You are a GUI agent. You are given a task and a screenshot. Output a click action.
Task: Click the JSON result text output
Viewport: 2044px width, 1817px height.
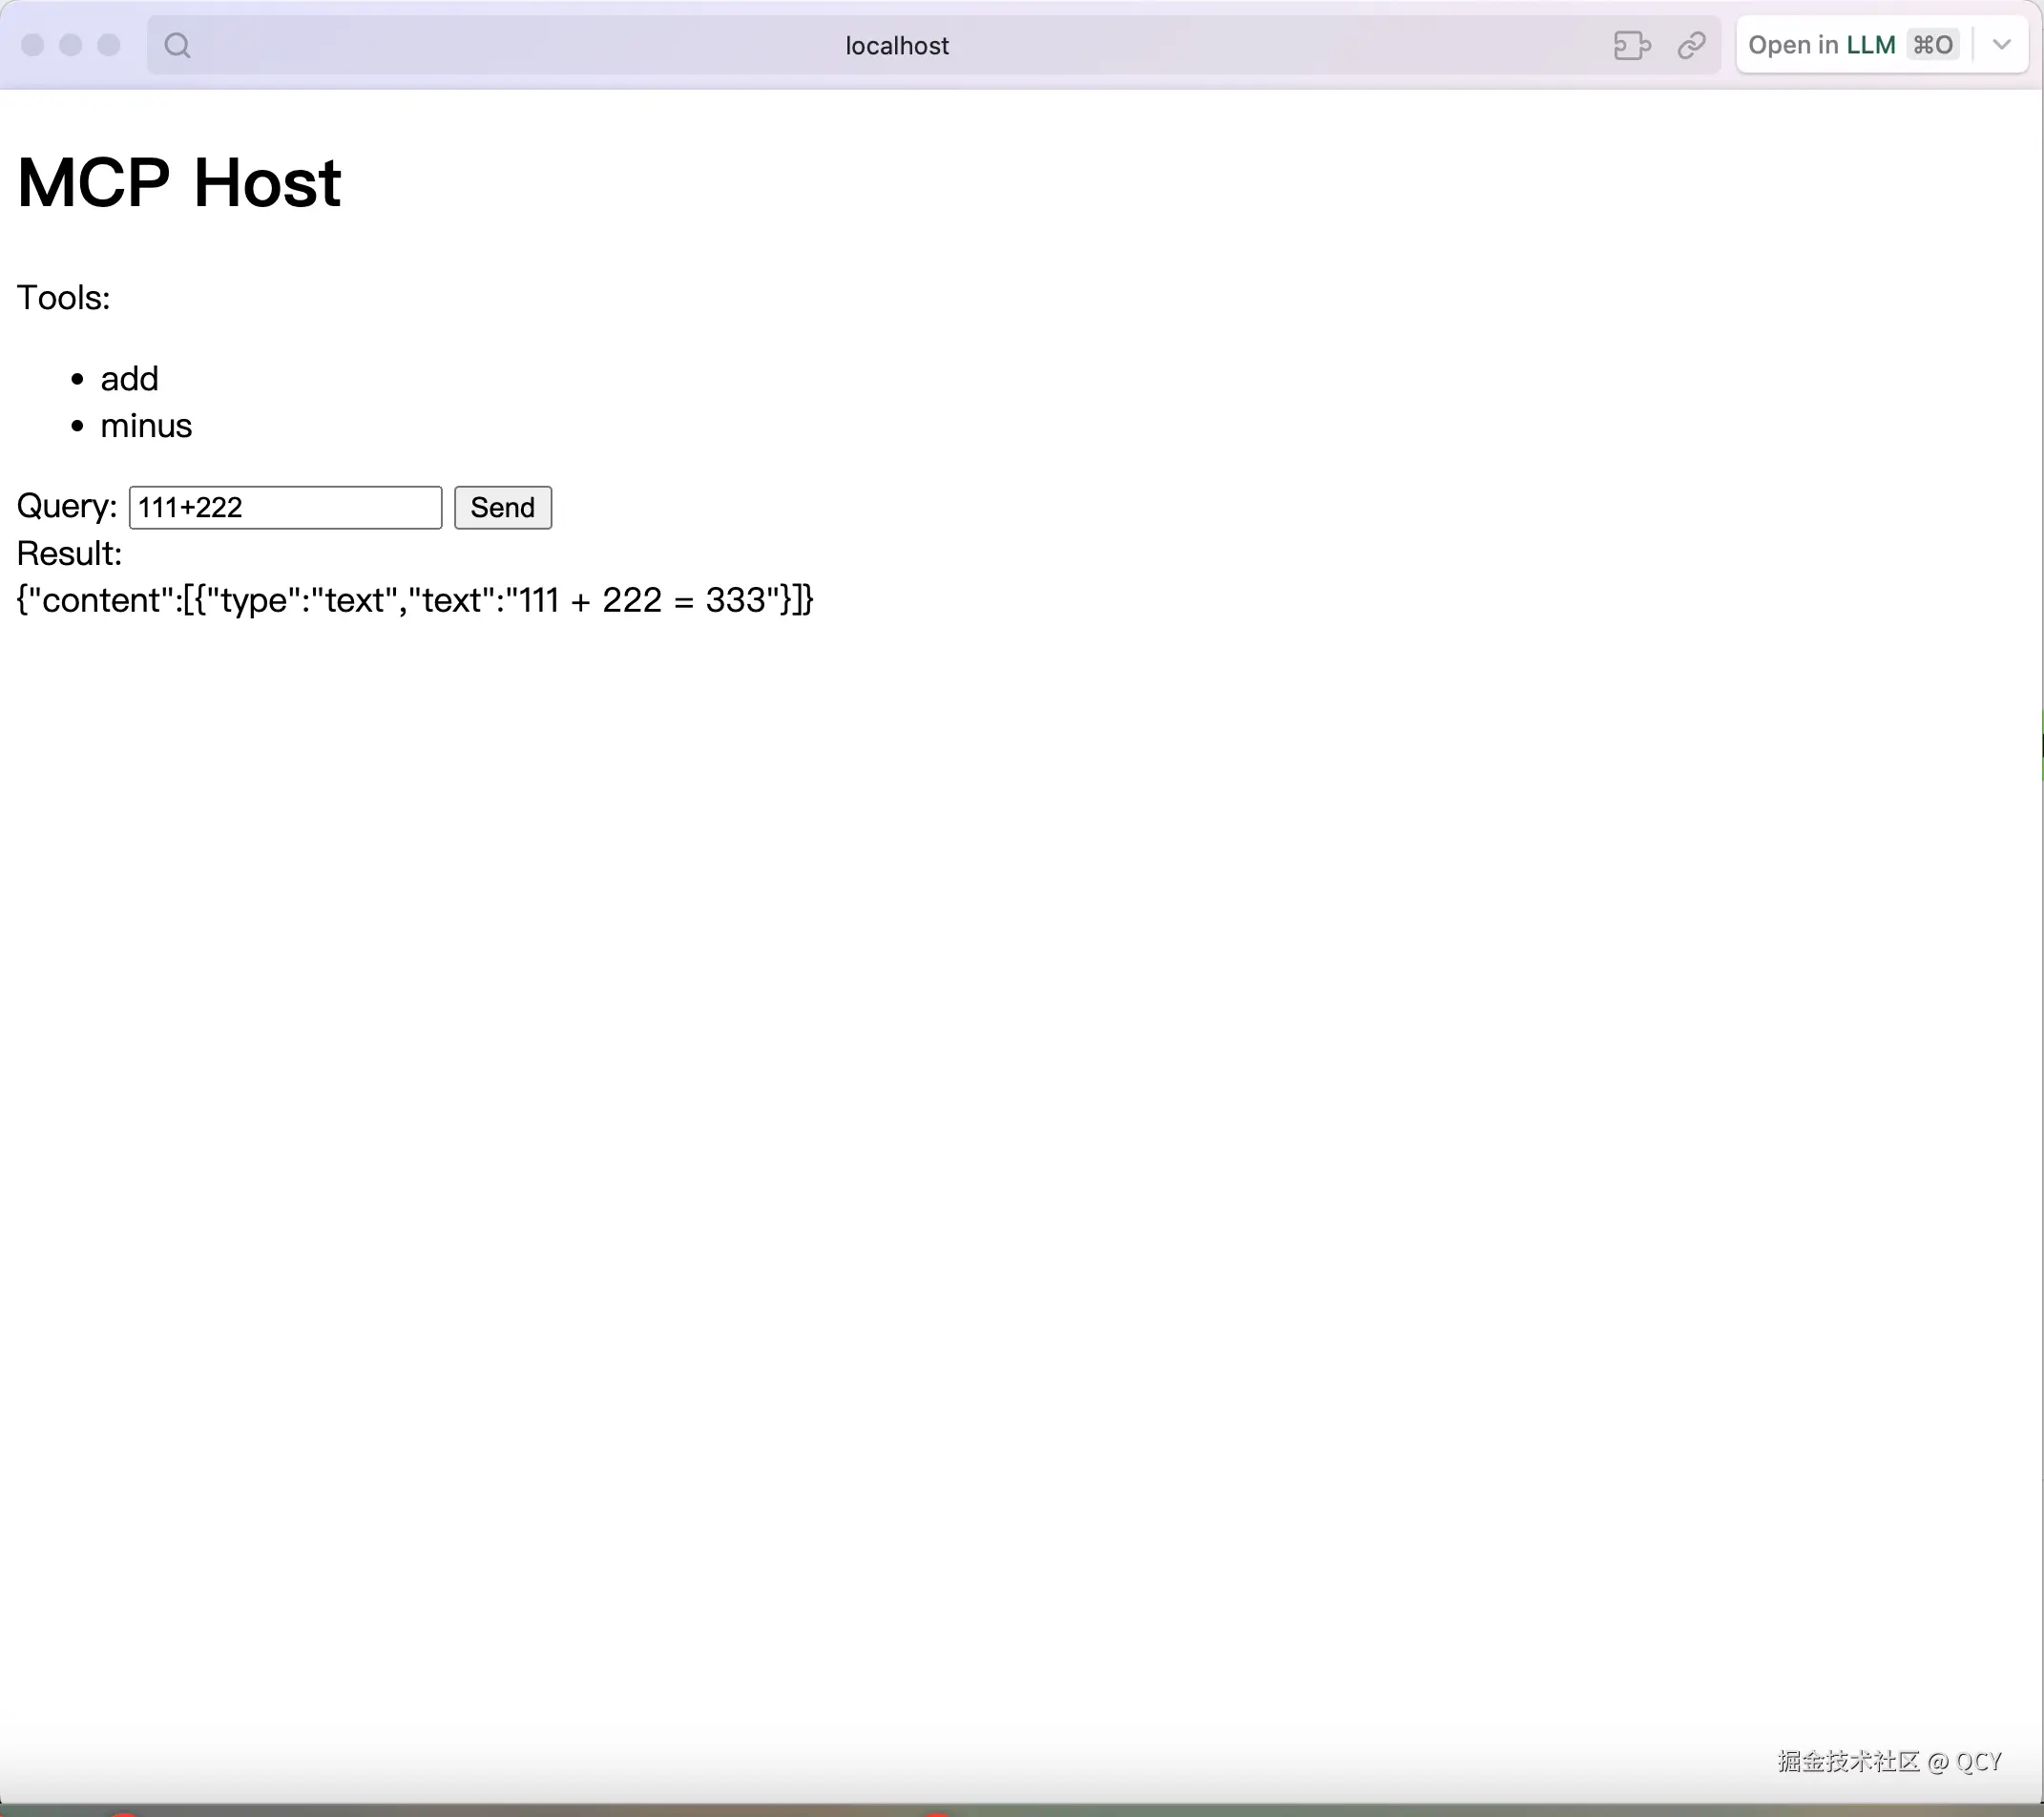pyautogui.click(x=415, y=600)
